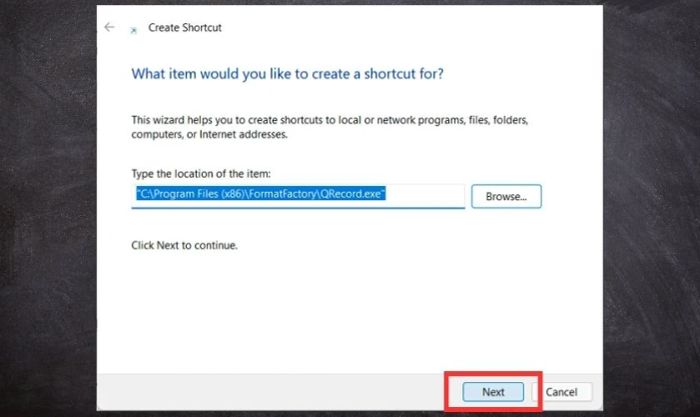Viewport: 700px width, 417px height.
Task: Click the 'Type the location of the item:' label
Action: (201, 174)
